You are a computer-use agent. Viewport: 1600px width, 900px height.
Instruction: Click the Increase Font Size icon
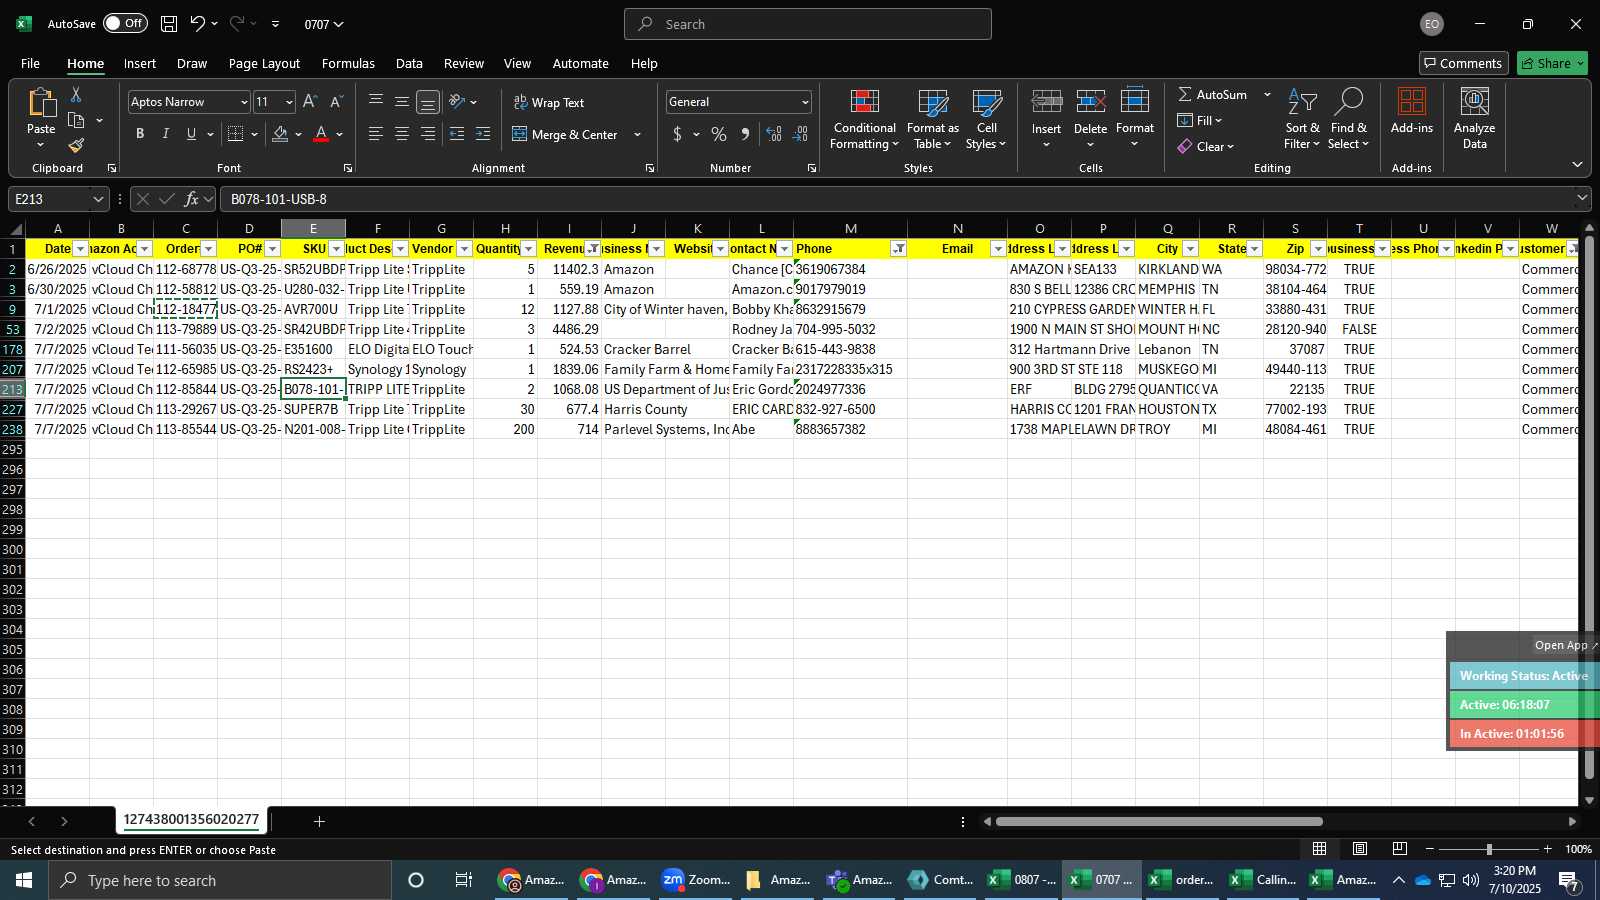tap(310, 102)
